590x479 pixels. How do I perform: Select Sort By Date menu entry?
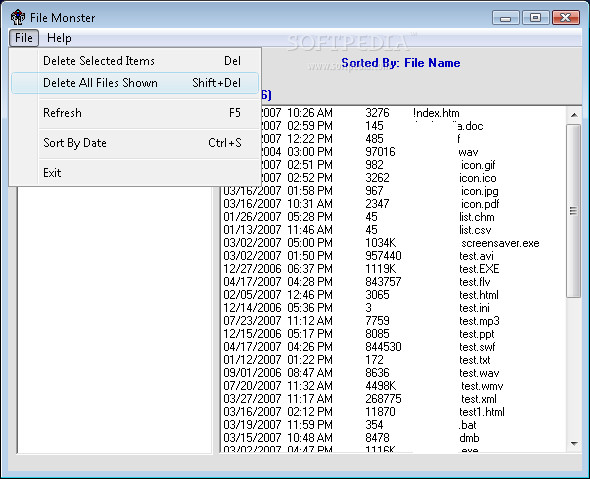[x=135, y=143]
